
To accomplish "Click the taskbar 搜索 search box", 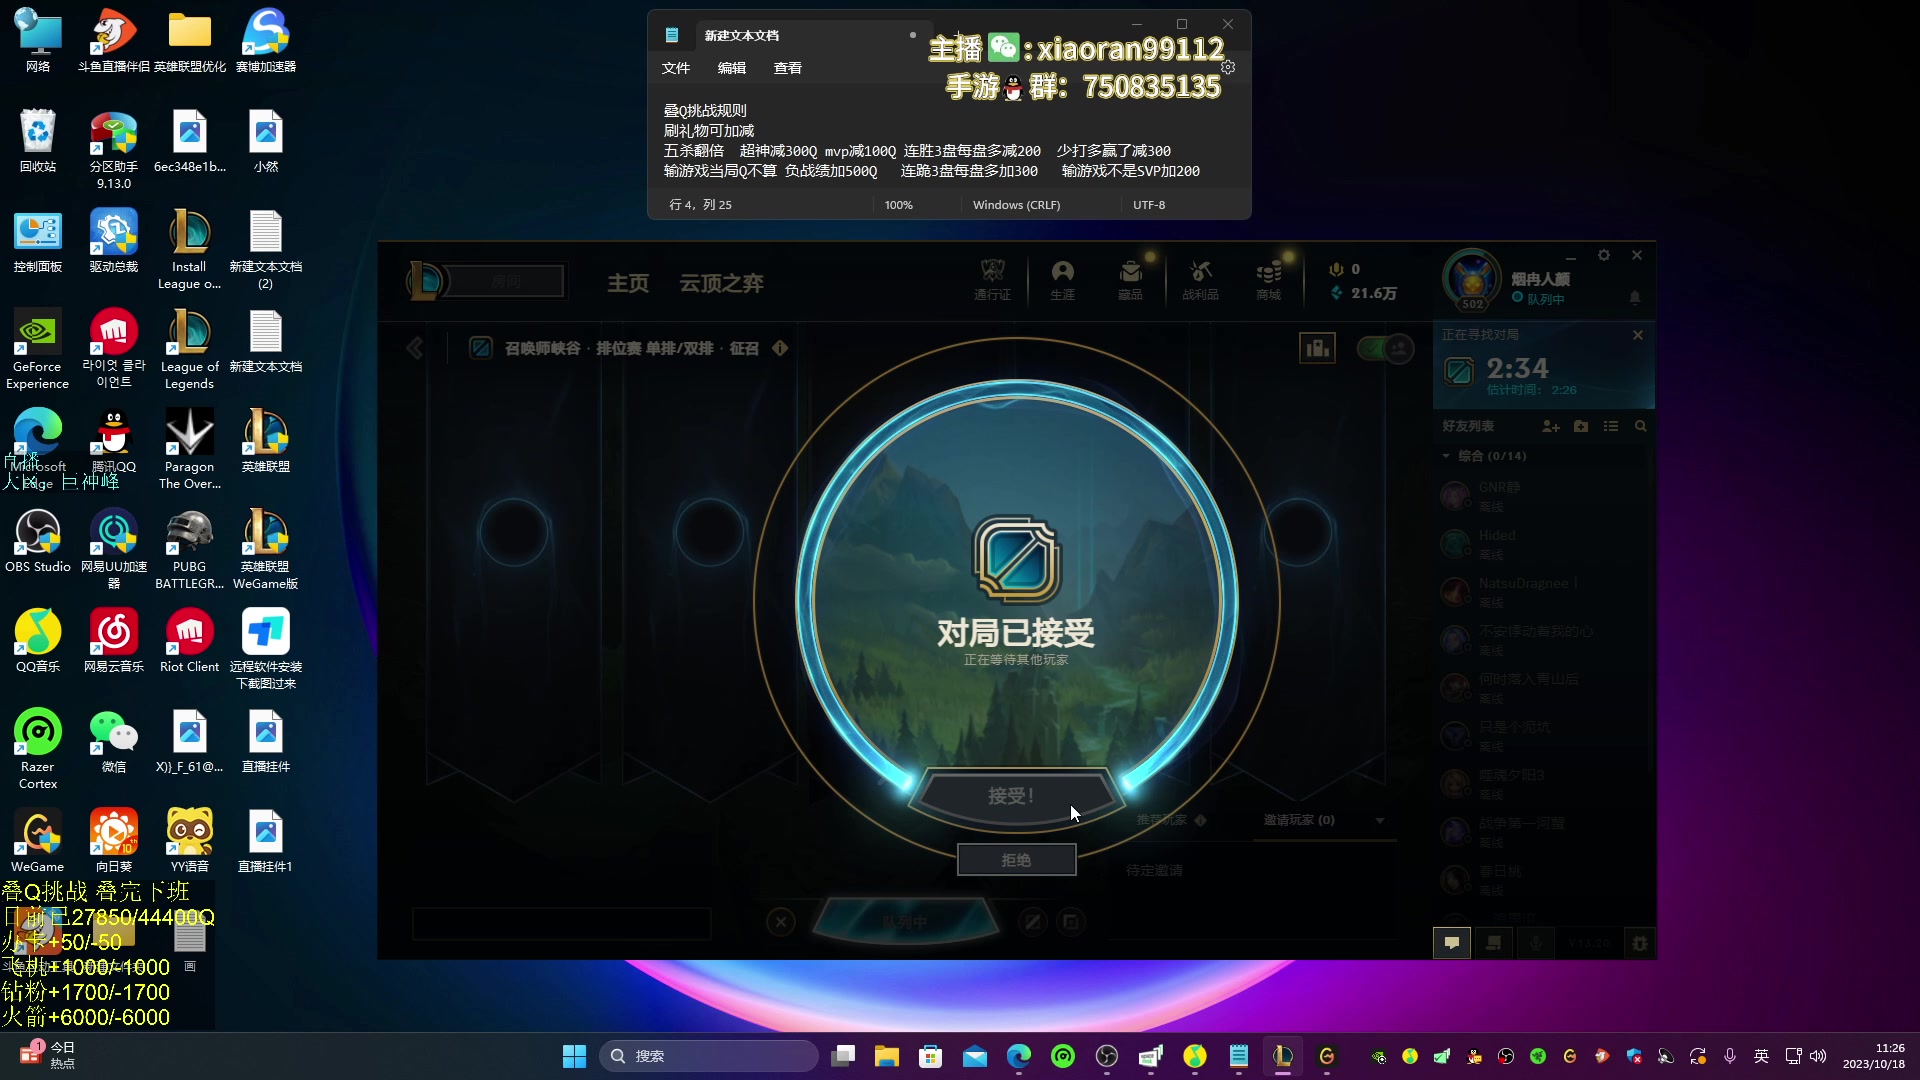I will 709,1056.
